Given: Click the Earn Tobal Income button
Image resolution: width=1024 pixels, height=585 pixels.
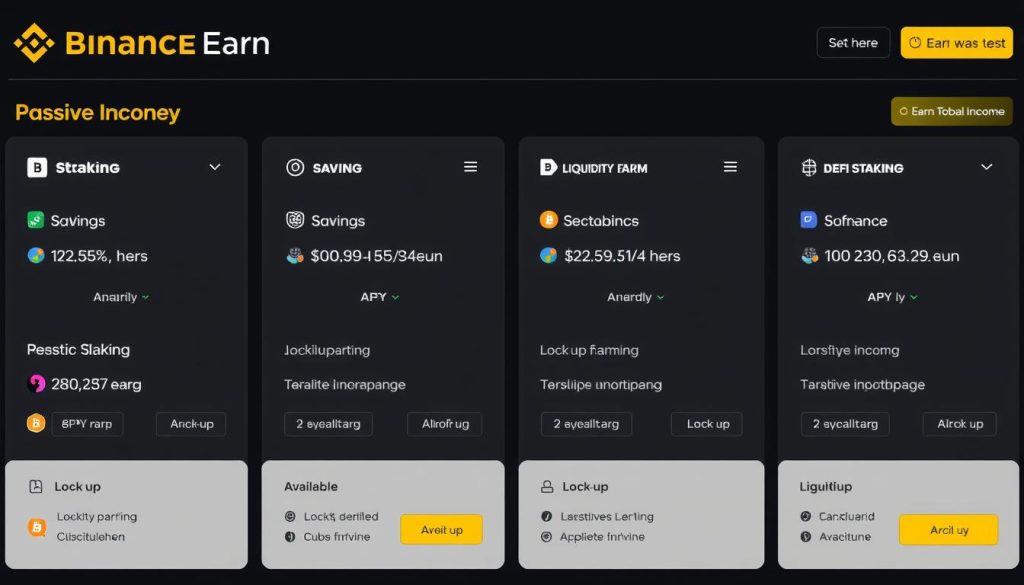Looking at the screenshot, I should point(952,112).
